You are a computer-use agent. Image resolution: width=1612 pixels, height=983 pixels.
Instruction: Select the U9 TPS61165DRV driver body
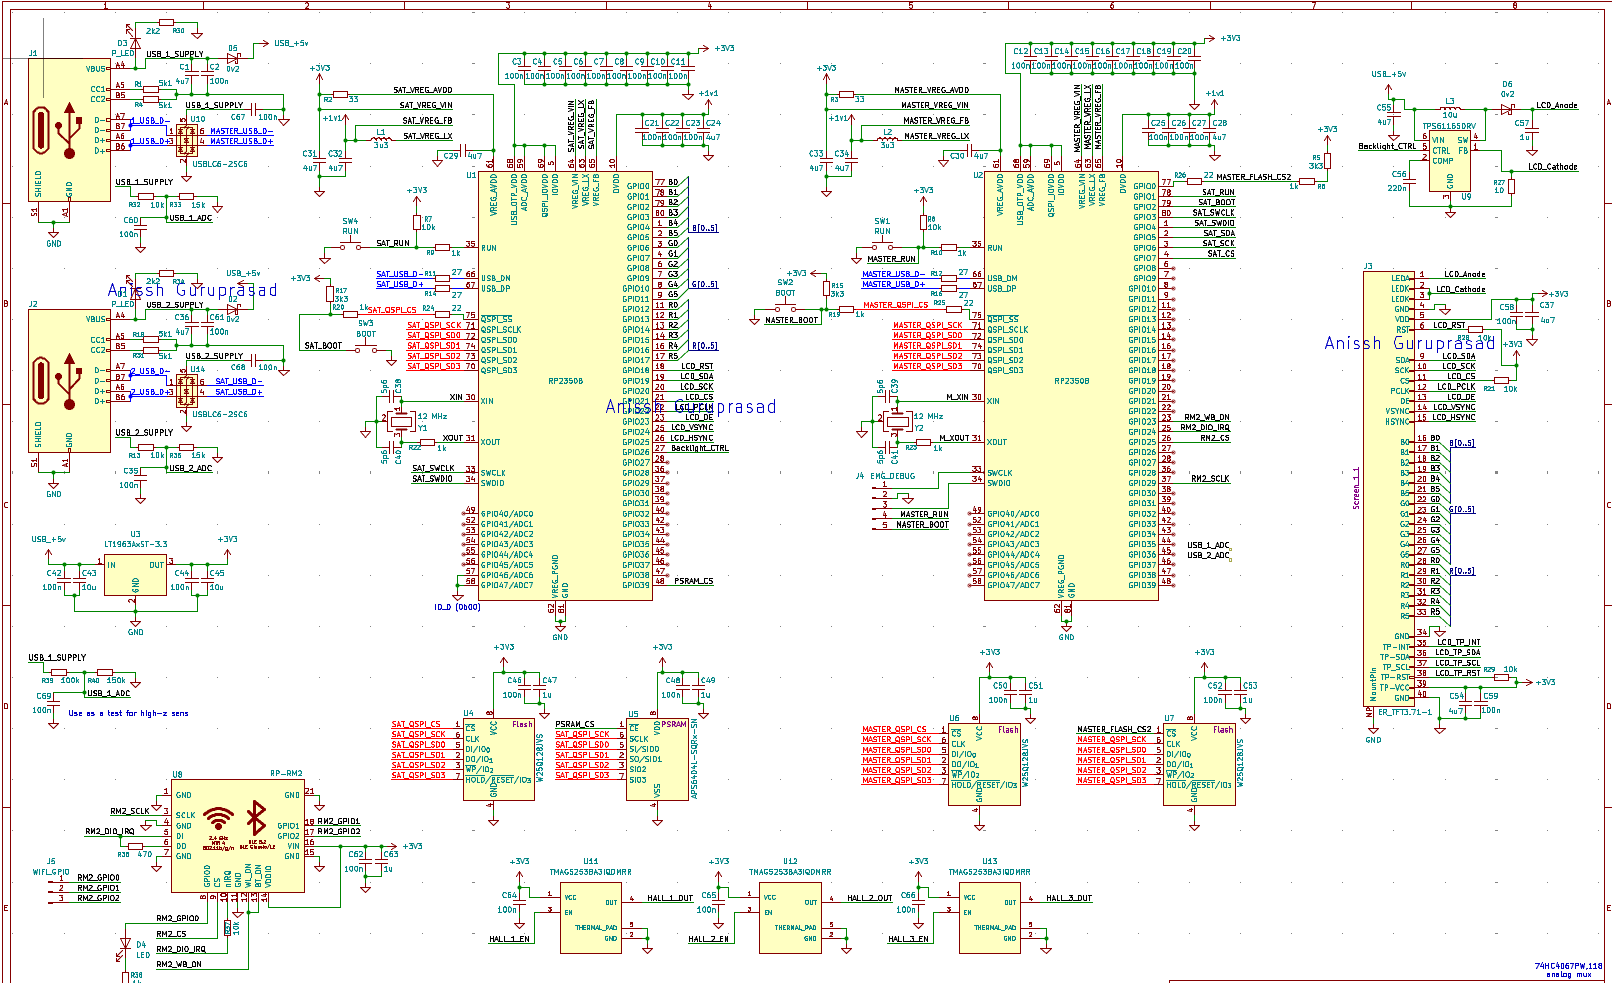1449,161
